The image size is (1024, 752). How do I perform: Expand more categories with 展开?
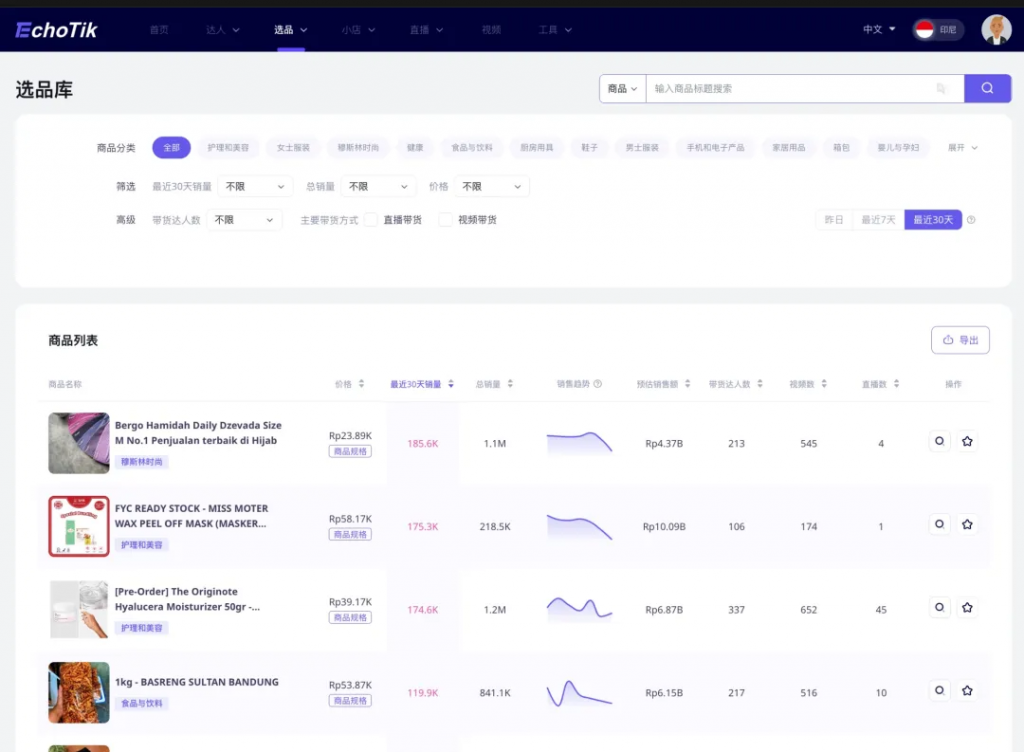click(x=962, y=148)
